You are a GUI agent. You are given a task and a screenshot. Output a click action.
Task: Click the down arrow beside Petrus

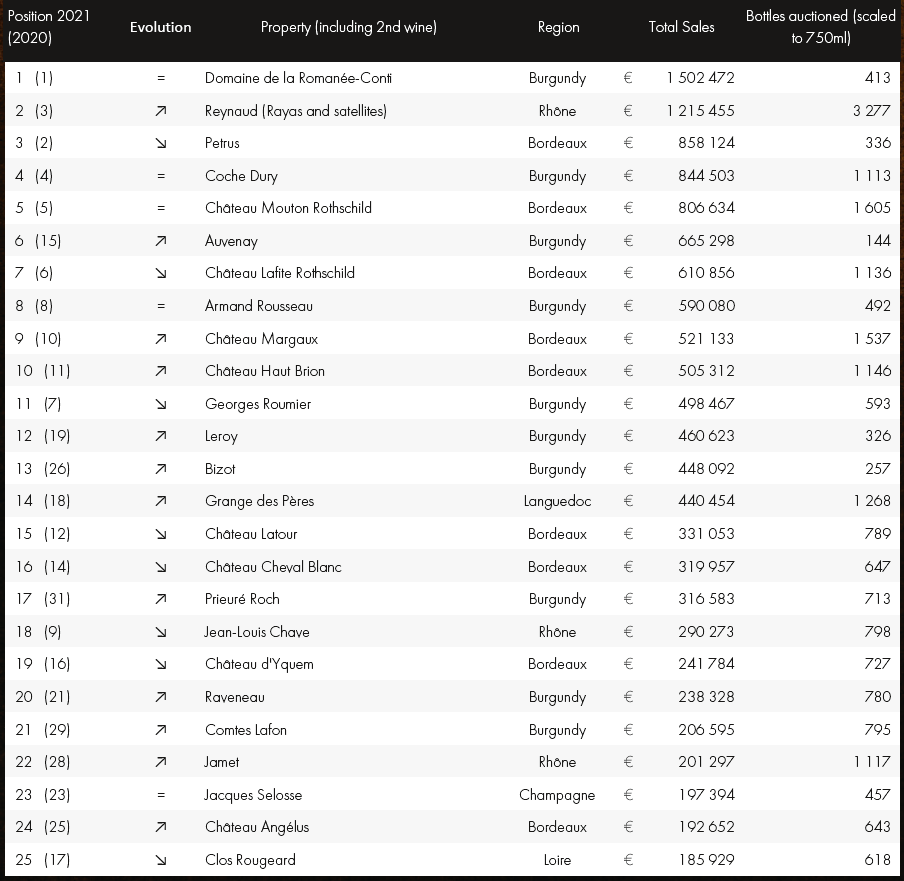coord(161,143)
